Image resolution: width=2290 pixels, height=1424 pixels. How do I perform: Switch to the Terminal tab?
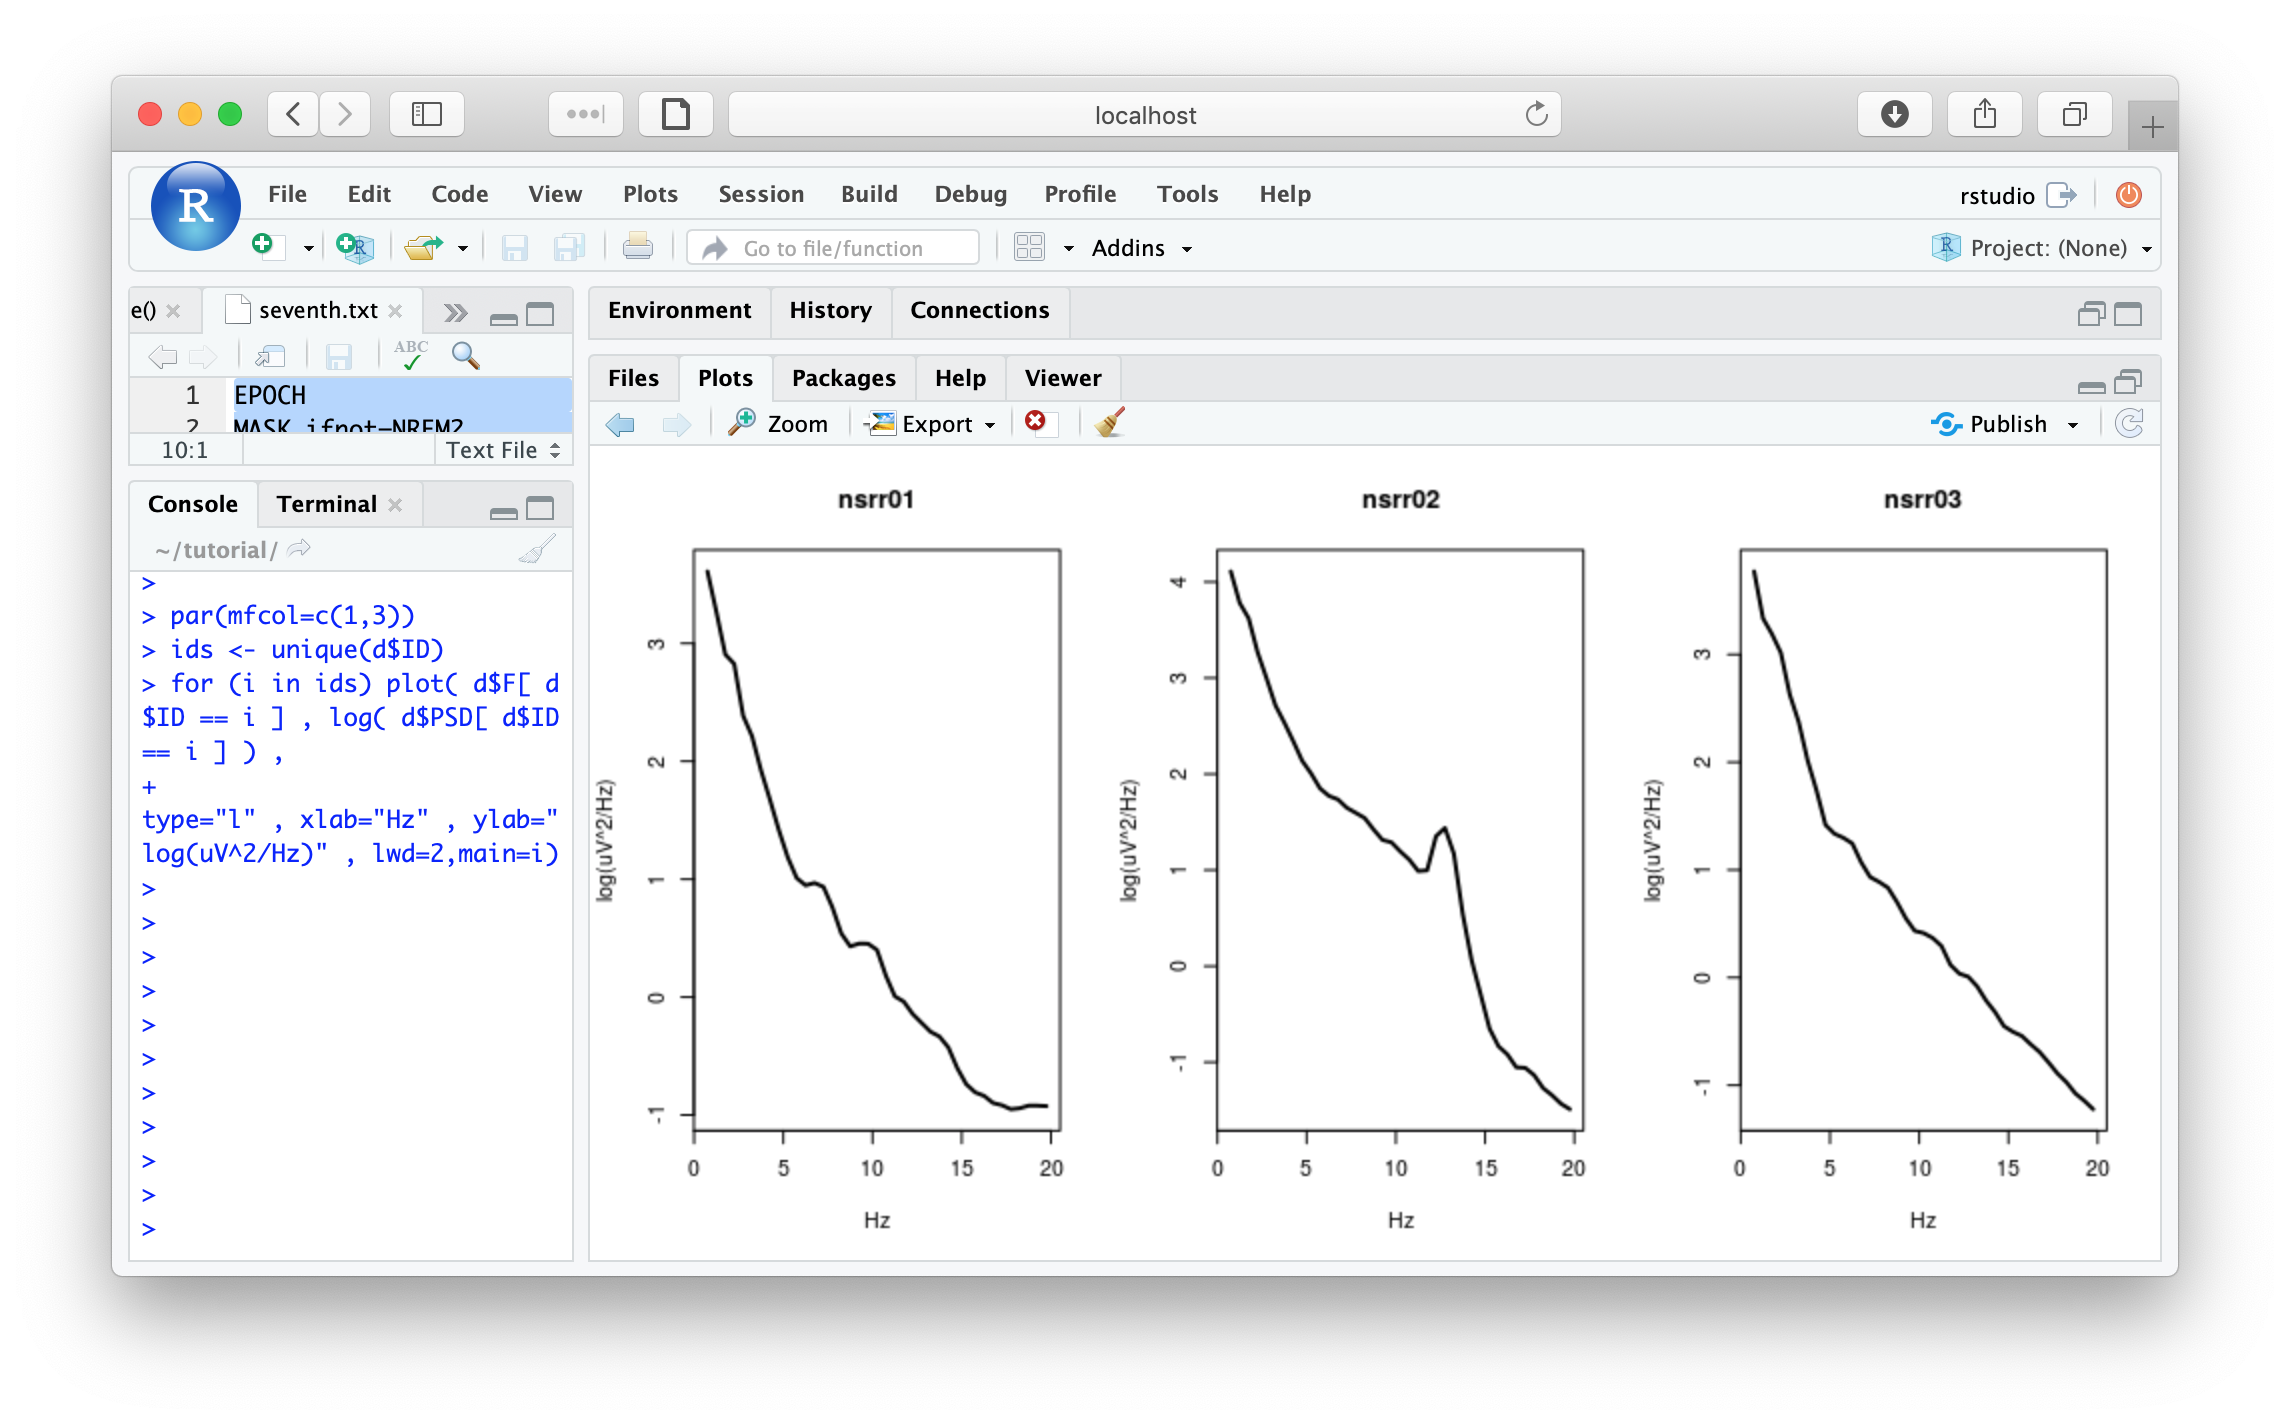(326, 504)
